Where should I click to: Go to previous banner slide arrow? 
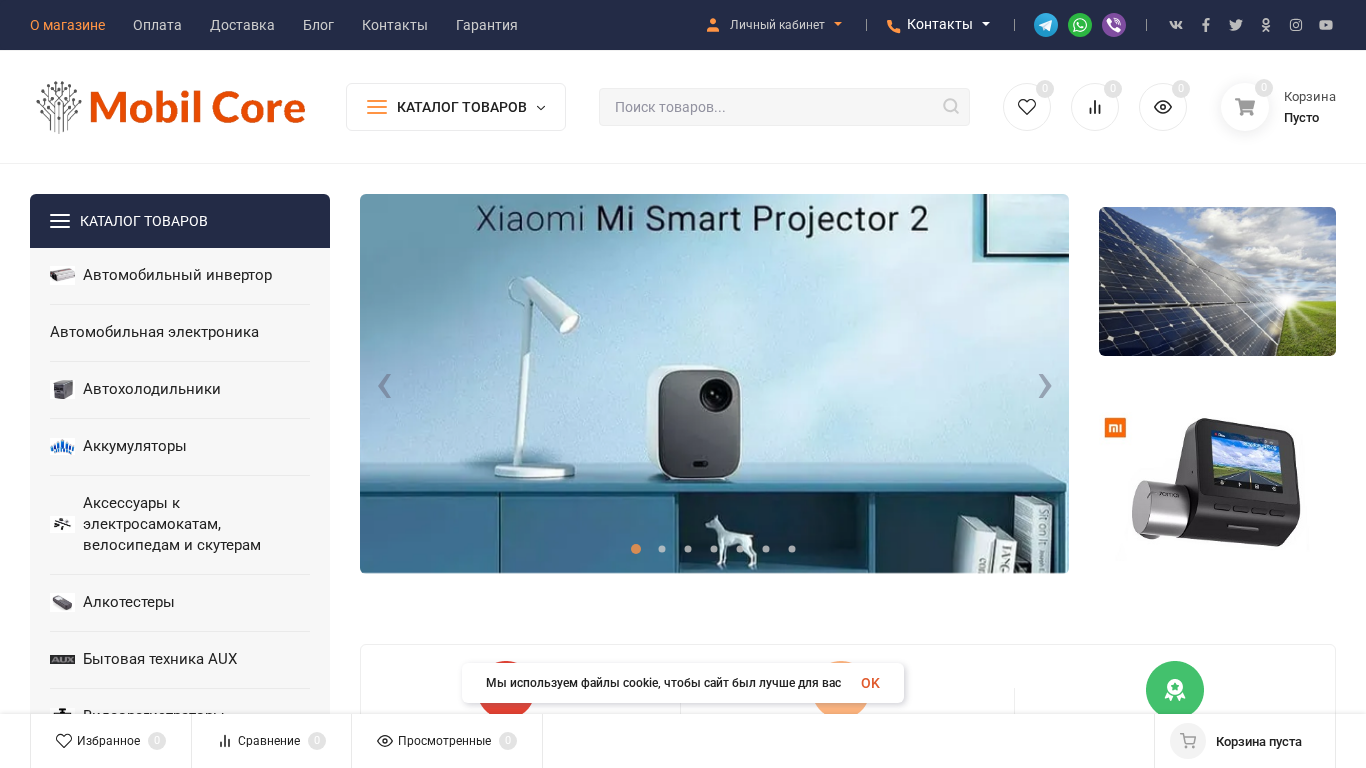point(384,385)
